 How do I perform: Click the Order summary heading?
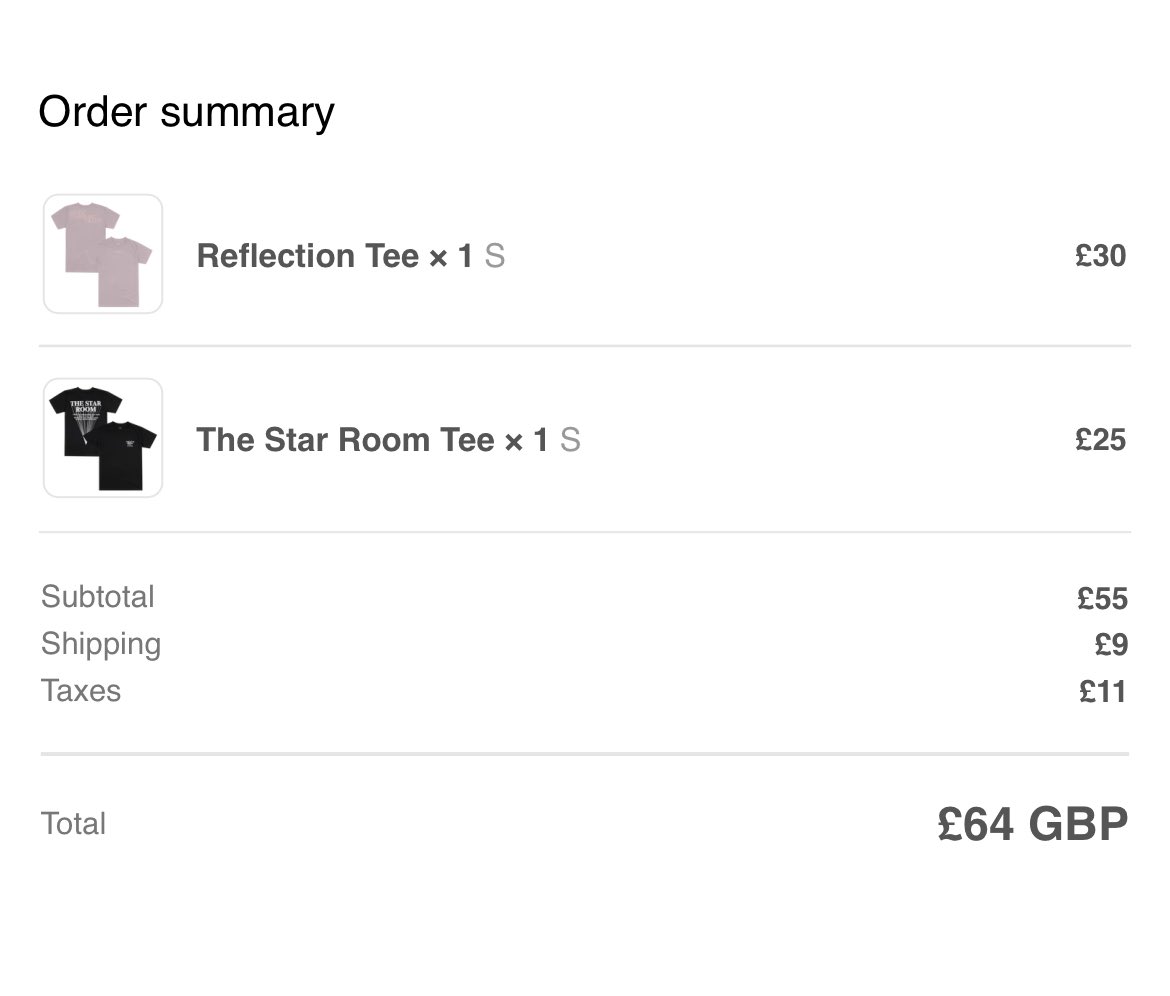187,113
